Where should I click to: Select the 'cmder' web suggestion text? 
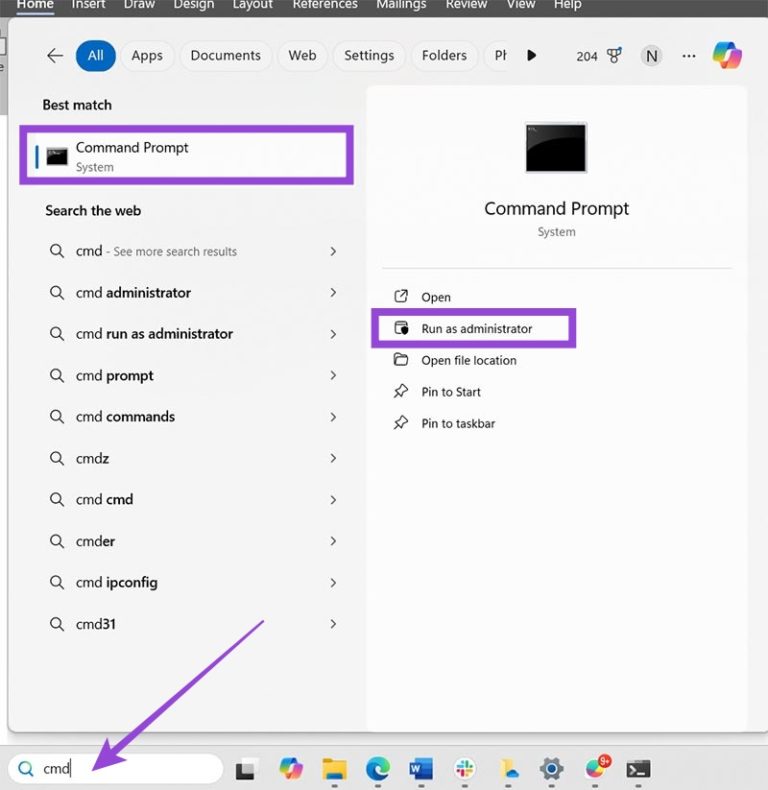pos(95,541)
